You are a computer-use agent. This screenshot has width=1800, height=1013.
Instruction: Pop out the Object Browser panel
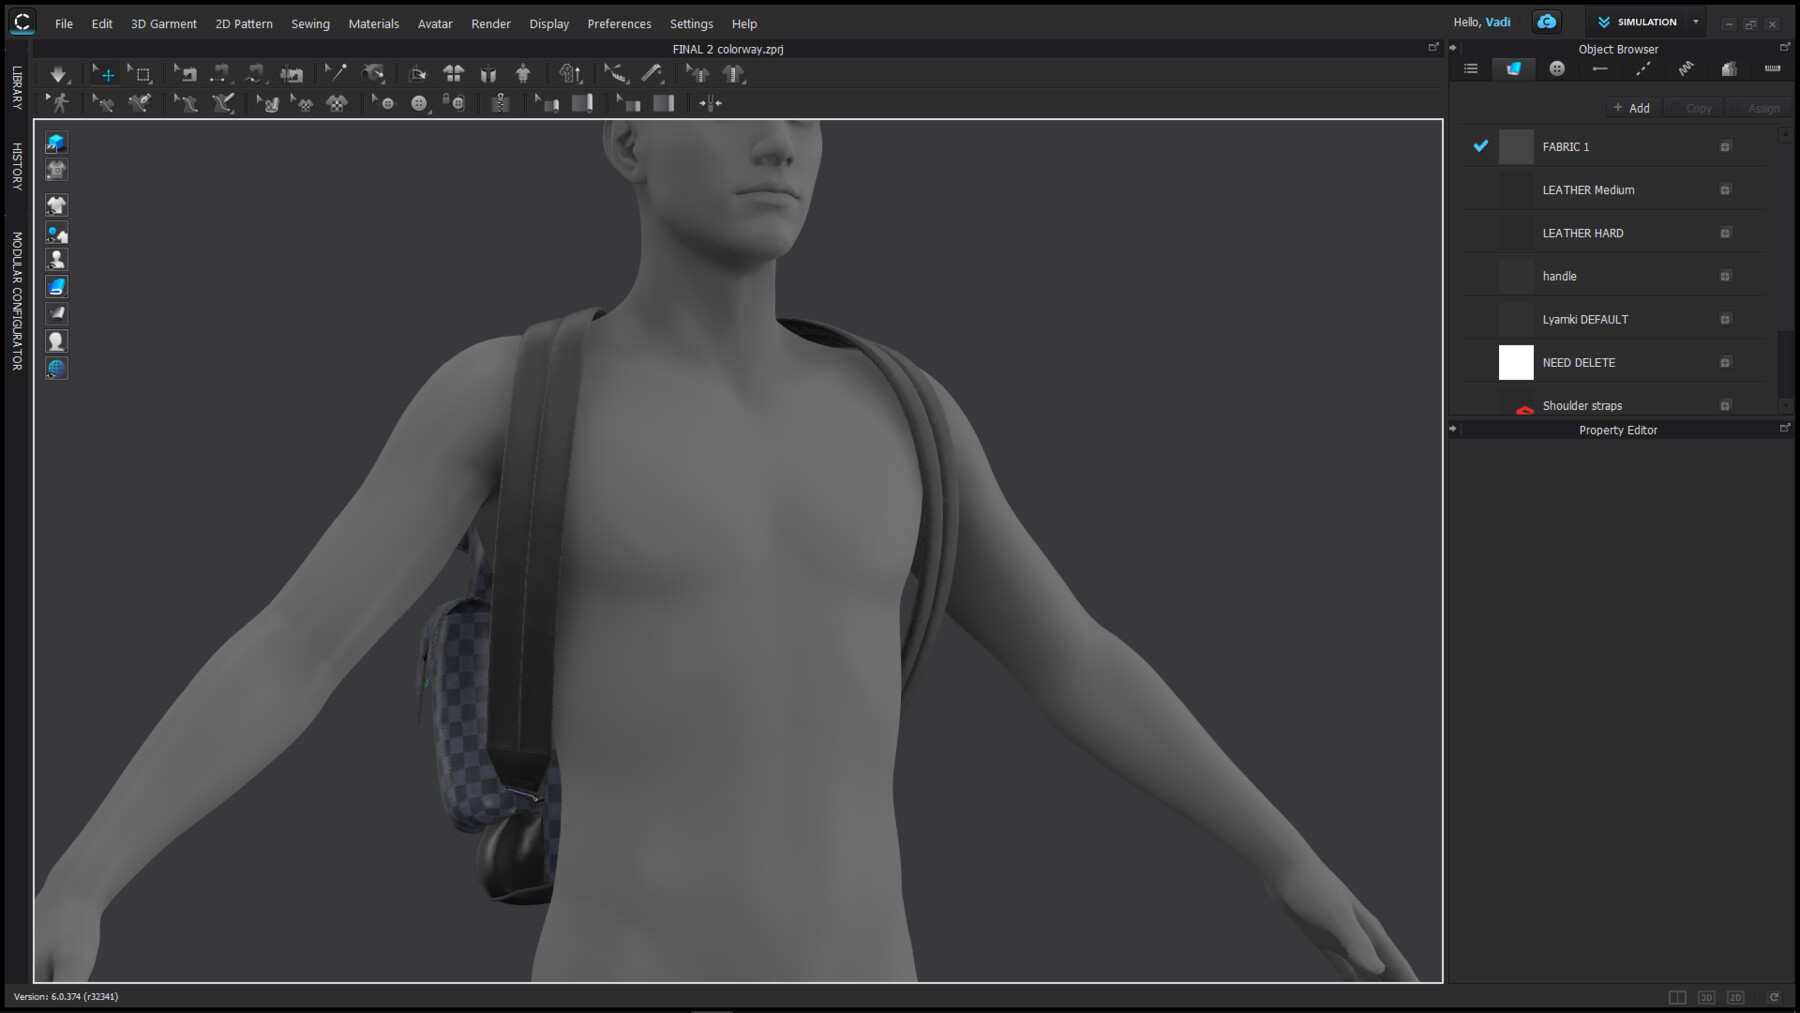(x=1786, y=46)
